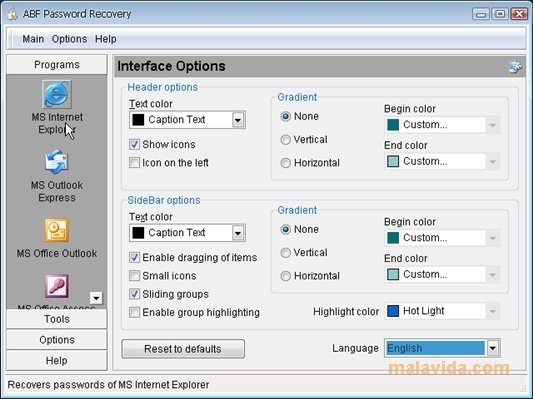
Task: Select Header gradient Horizontal radio
Action: coord(286,163)
